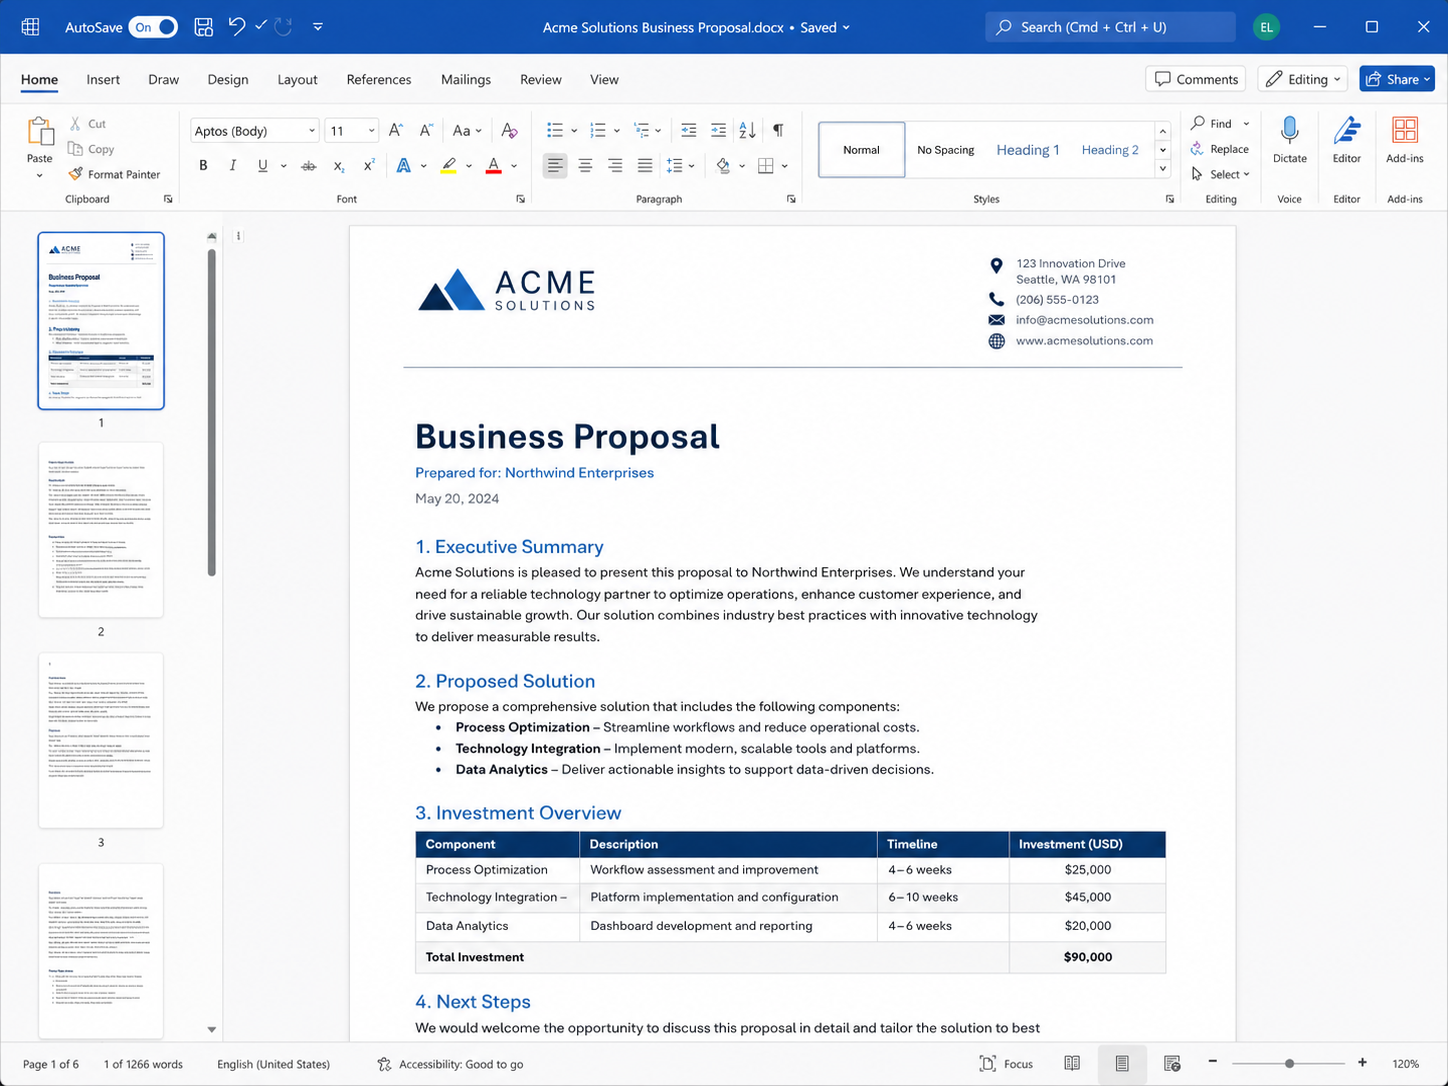Open the Comments pane
This screenshot has width=1448, height=1086.
click(x=1197, y=79)
